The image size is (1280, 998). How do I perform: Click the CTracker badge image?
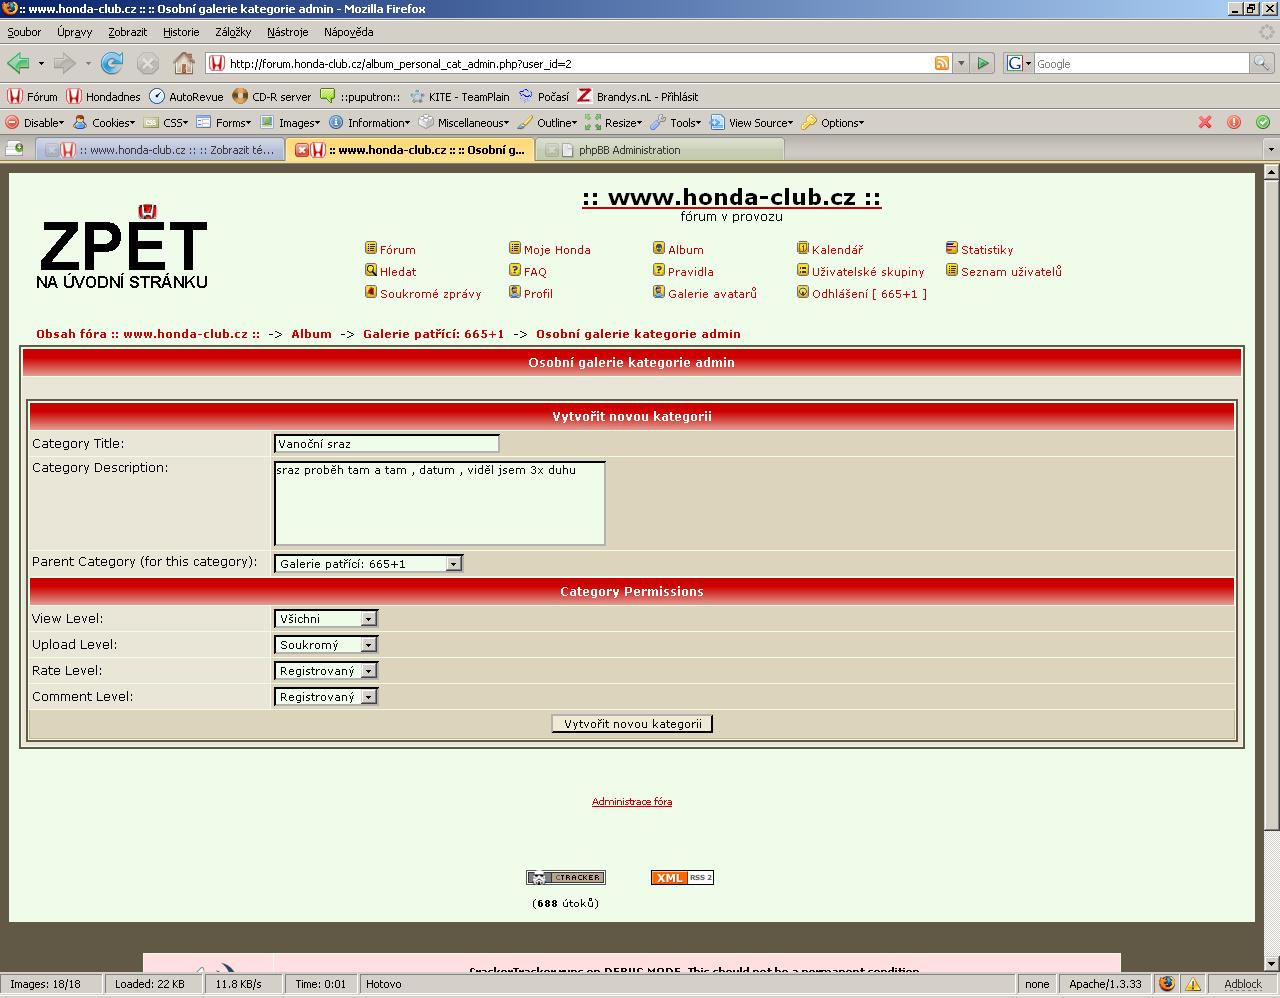[565, 878]
